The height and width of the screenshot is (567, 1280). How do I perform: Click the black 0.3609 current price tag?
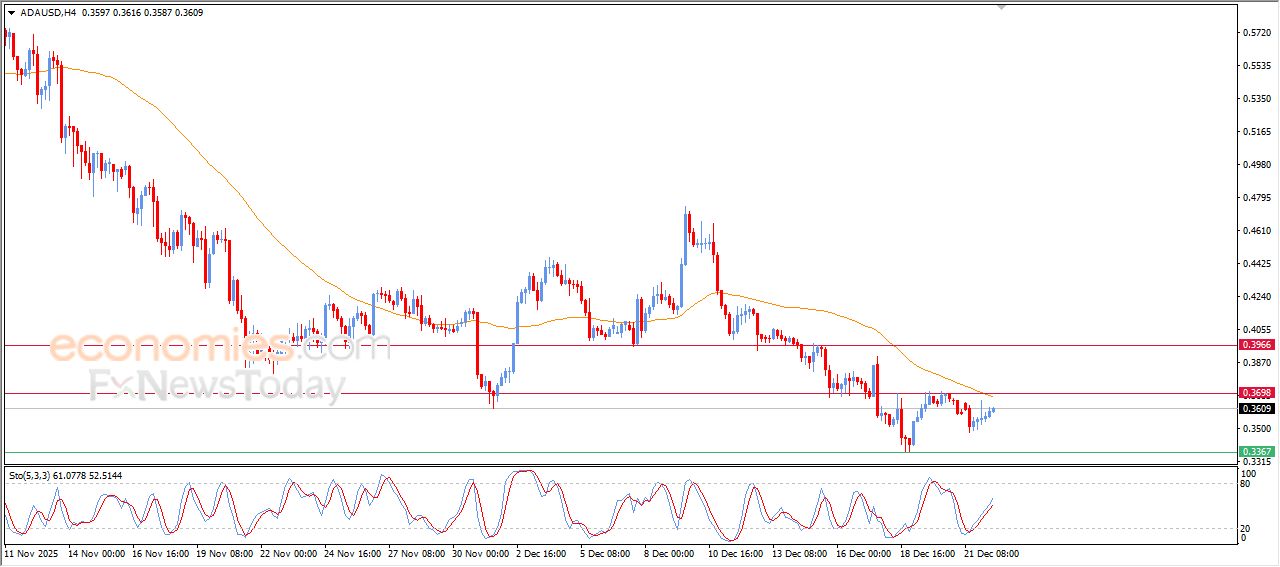1256,409
